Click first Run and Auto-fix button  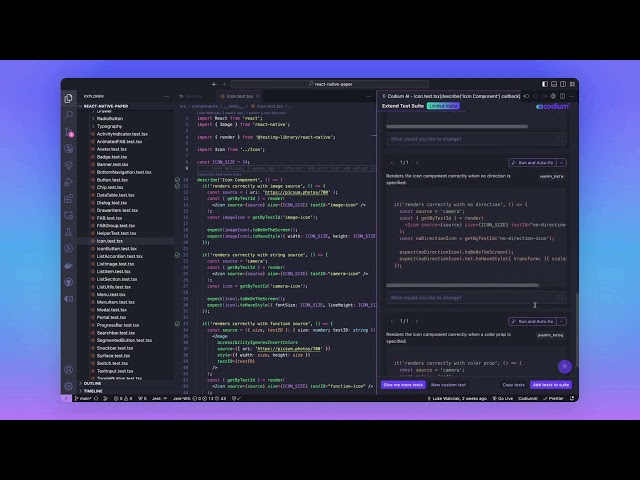click(x=533, y=162)
